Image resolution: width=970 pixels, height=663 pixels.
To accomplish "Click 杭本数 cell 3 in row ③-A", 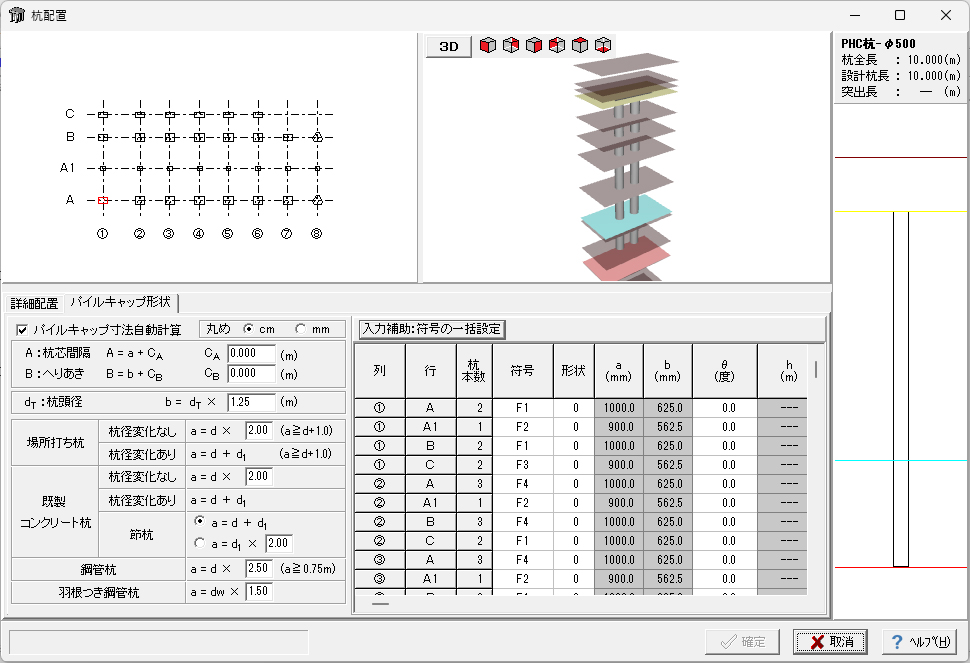I will (x=474, y=560).
